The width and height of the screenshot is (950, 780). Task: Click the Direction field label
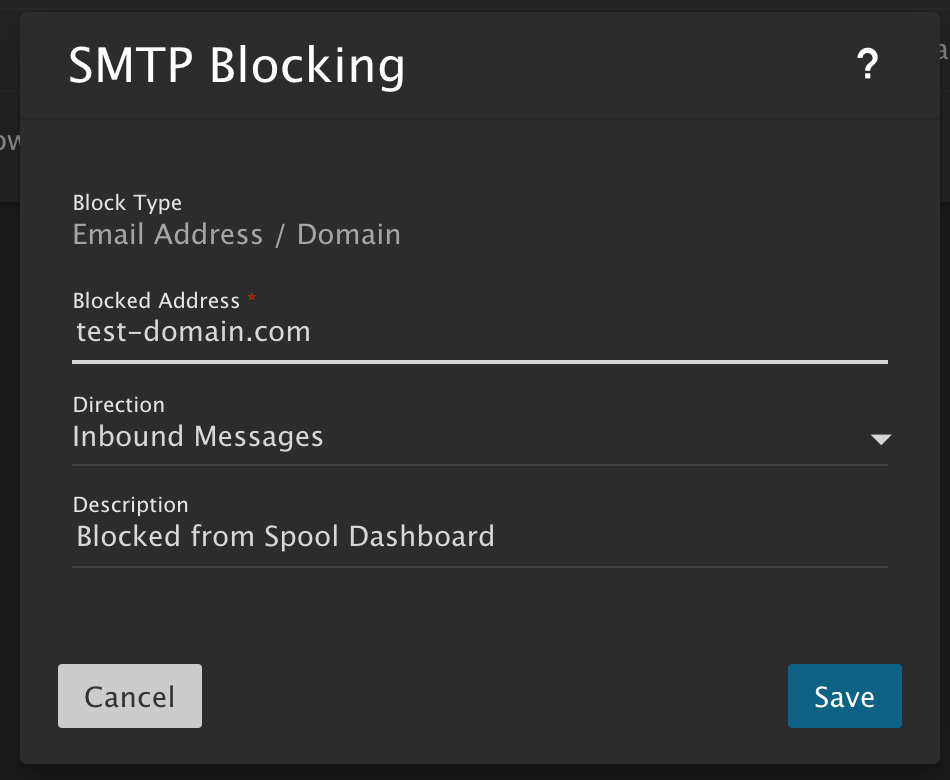point(118,405)
